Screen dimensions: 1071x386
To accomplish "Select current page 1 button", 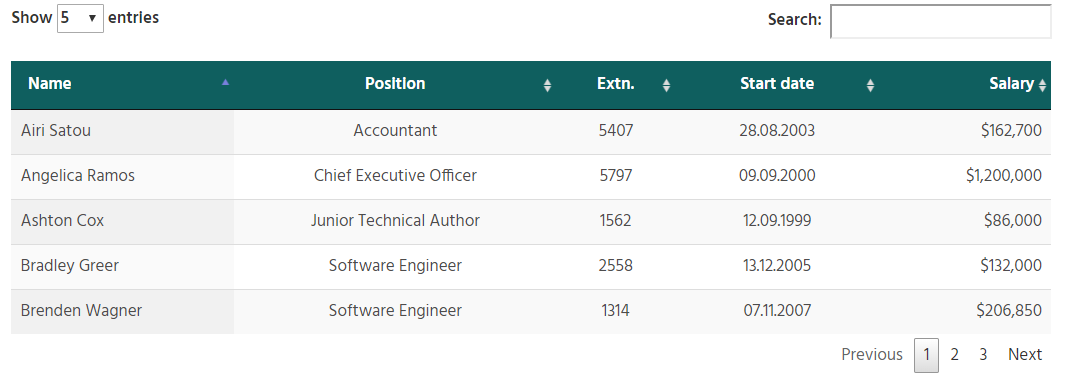I will 926,355.
